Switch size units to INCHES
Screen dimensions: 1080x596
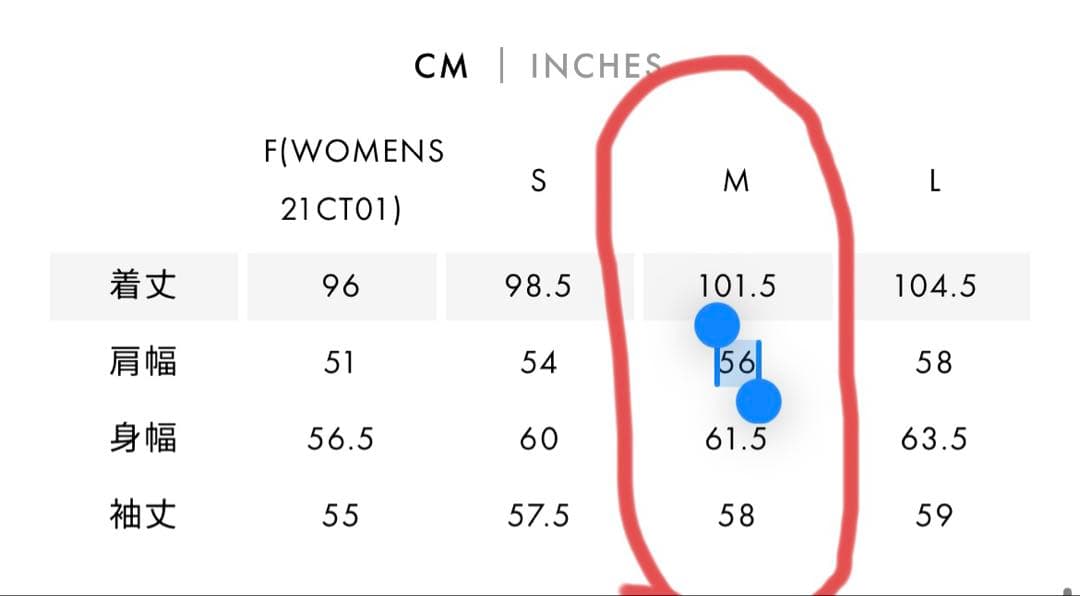point(595,67)
